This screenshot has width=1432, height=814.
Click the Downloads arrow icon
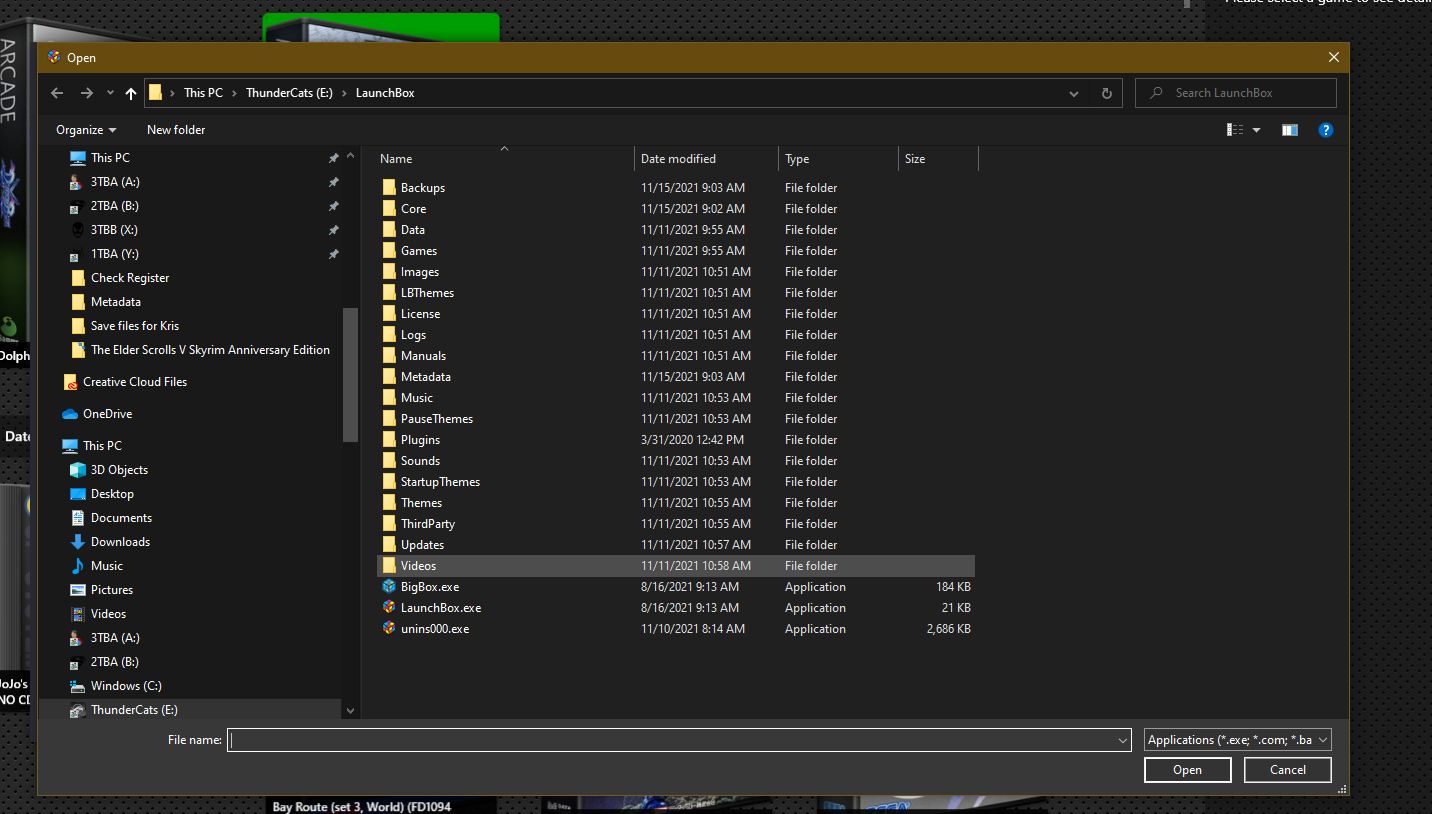click(x=78, y=542)
